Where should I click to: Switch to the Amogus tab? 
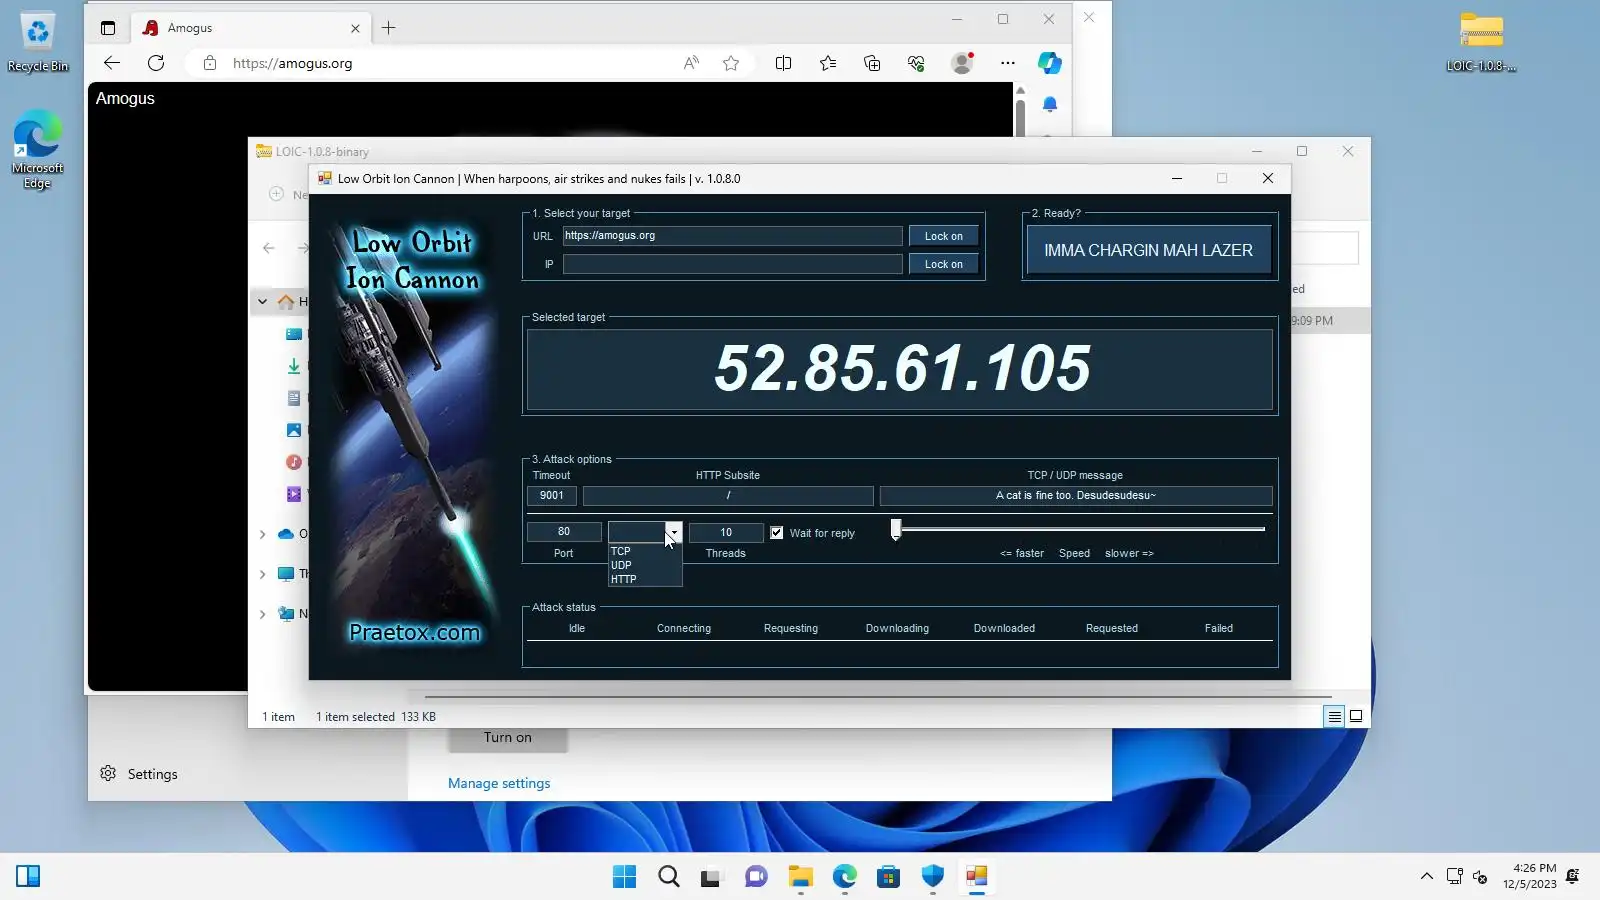point(250,28)
